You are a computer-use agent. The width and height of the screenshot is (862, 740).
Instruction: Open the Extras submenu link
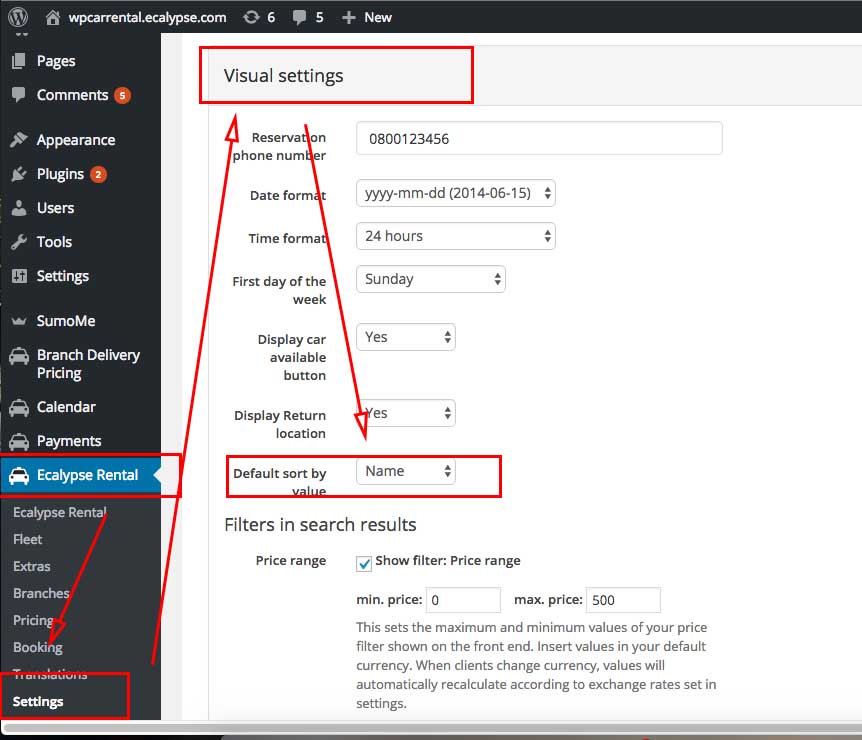coord(32,566)
